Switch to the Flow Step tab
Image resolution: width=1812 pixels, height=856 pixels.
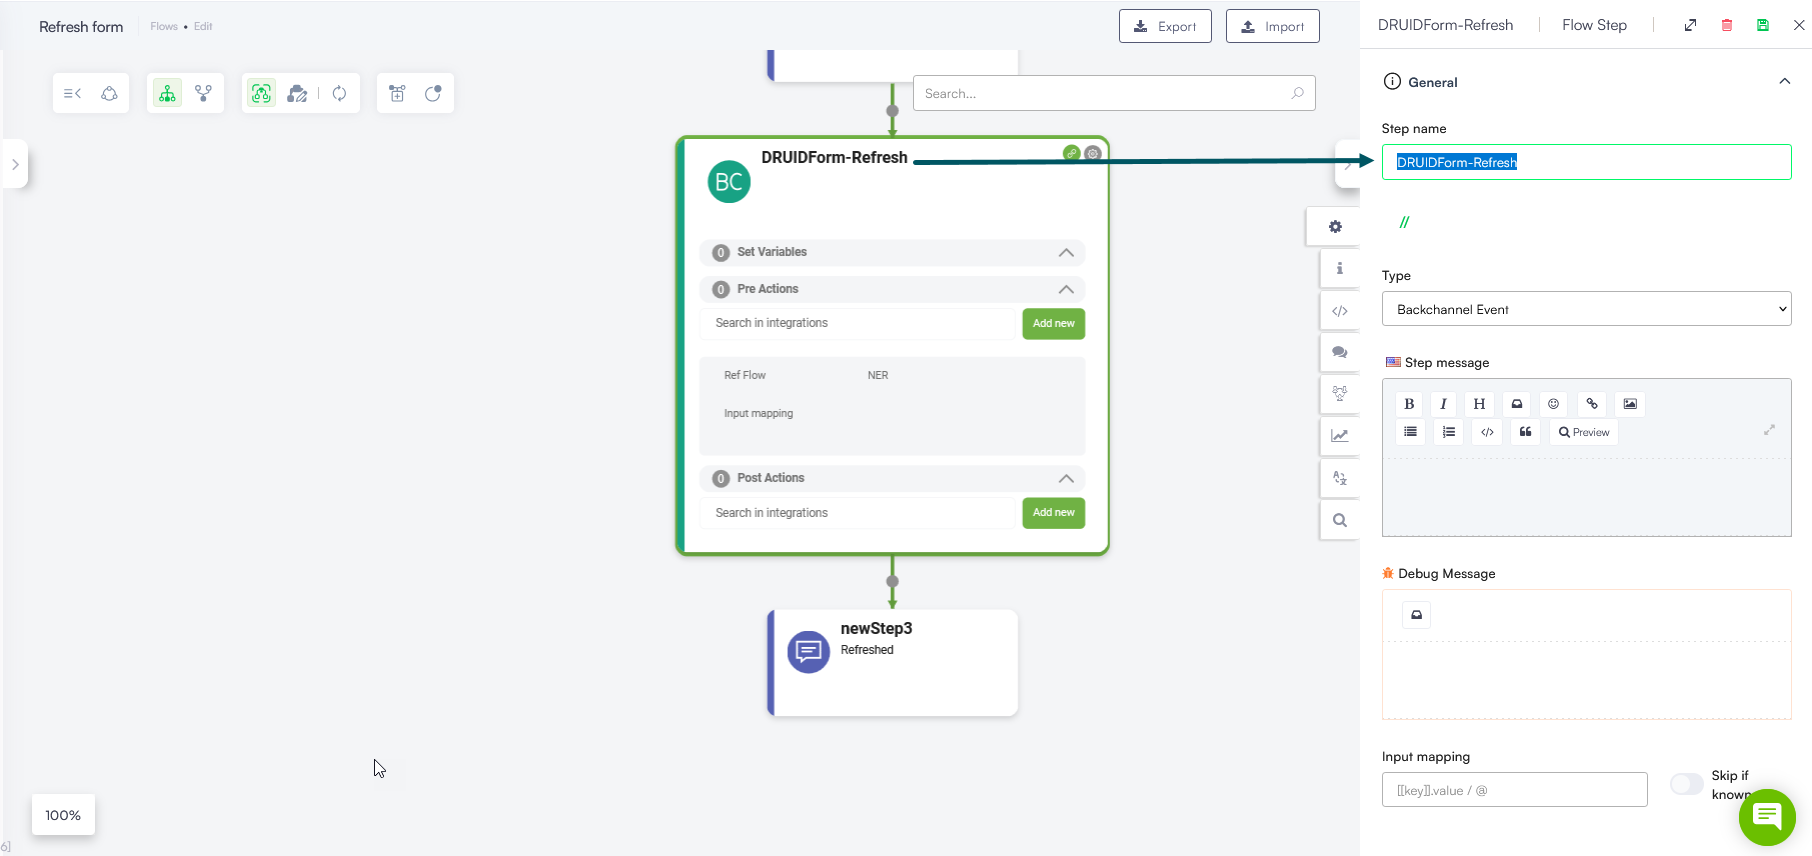(x=1594, y=25)
